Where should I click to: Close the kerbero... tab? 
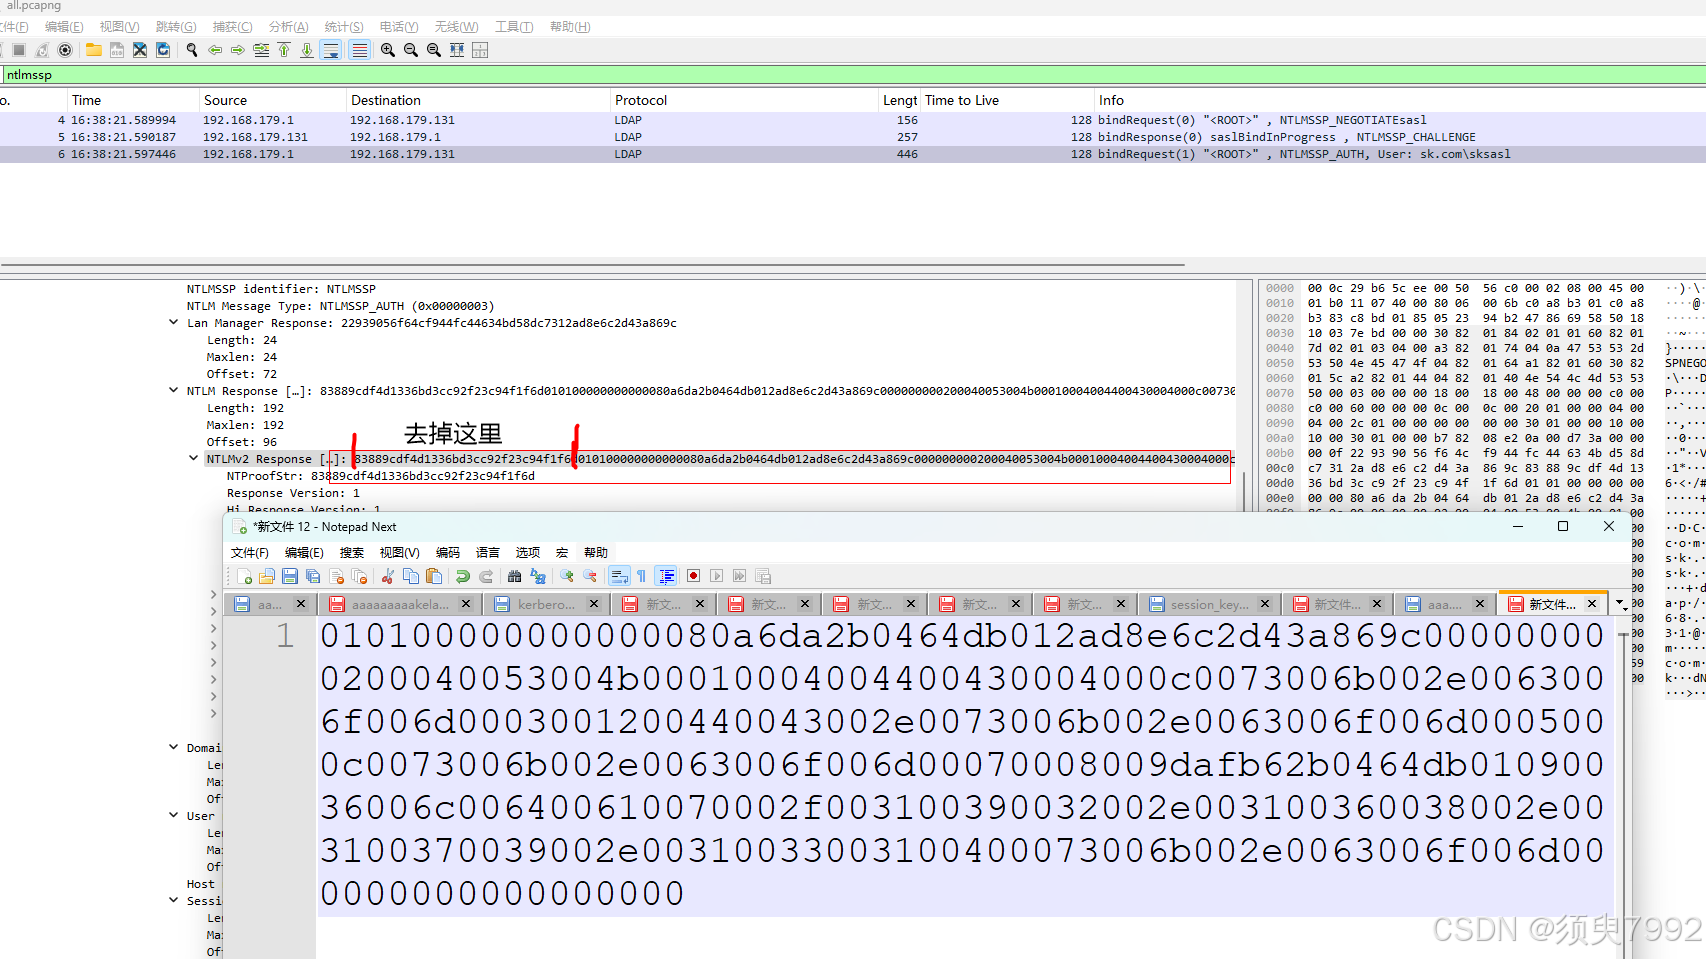pyautogui.click(x=594, y=604)
